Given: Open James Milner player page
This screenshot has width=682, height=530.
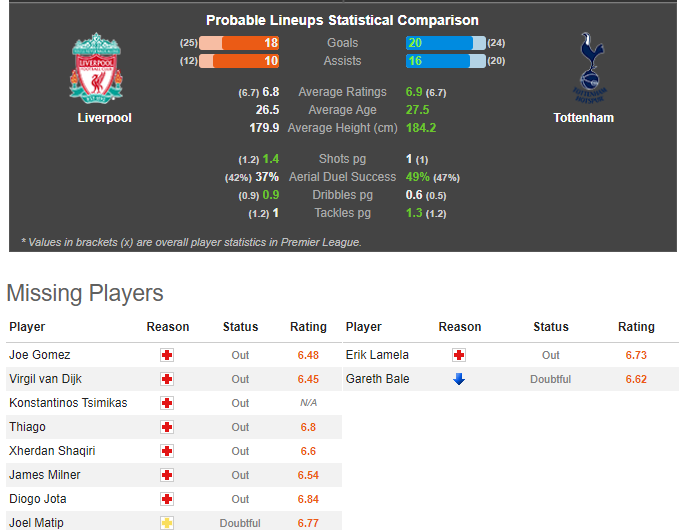Looking at the screenshot, I should coord(45,475).
